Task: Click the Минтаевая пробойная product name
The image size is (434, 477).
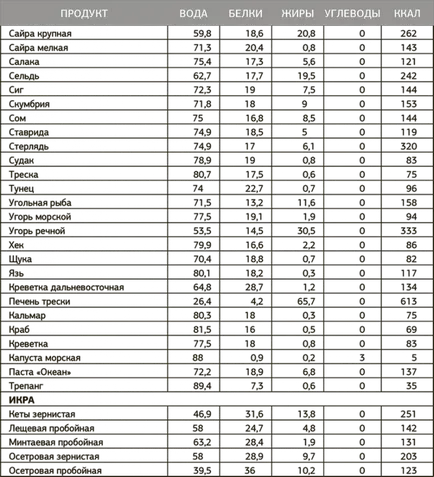Action: tap(56, 442)
